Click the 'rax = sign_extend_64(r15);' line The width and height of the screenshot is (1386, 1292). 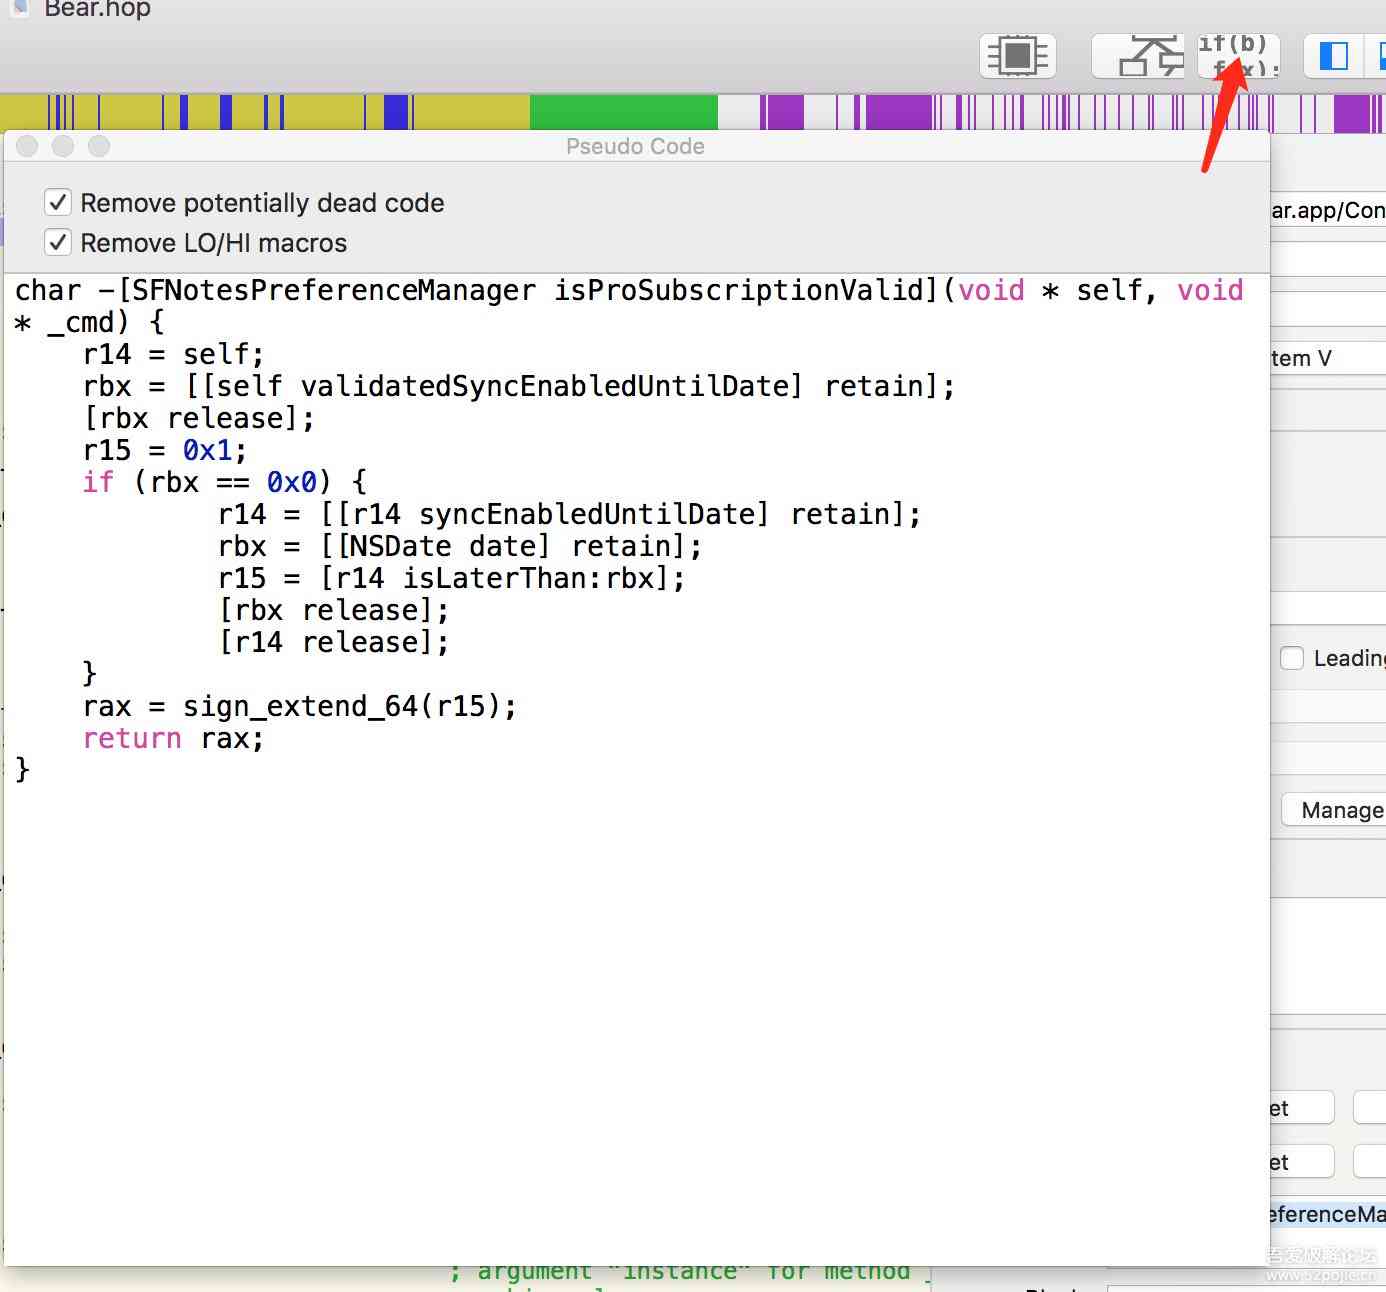point(300,706)
